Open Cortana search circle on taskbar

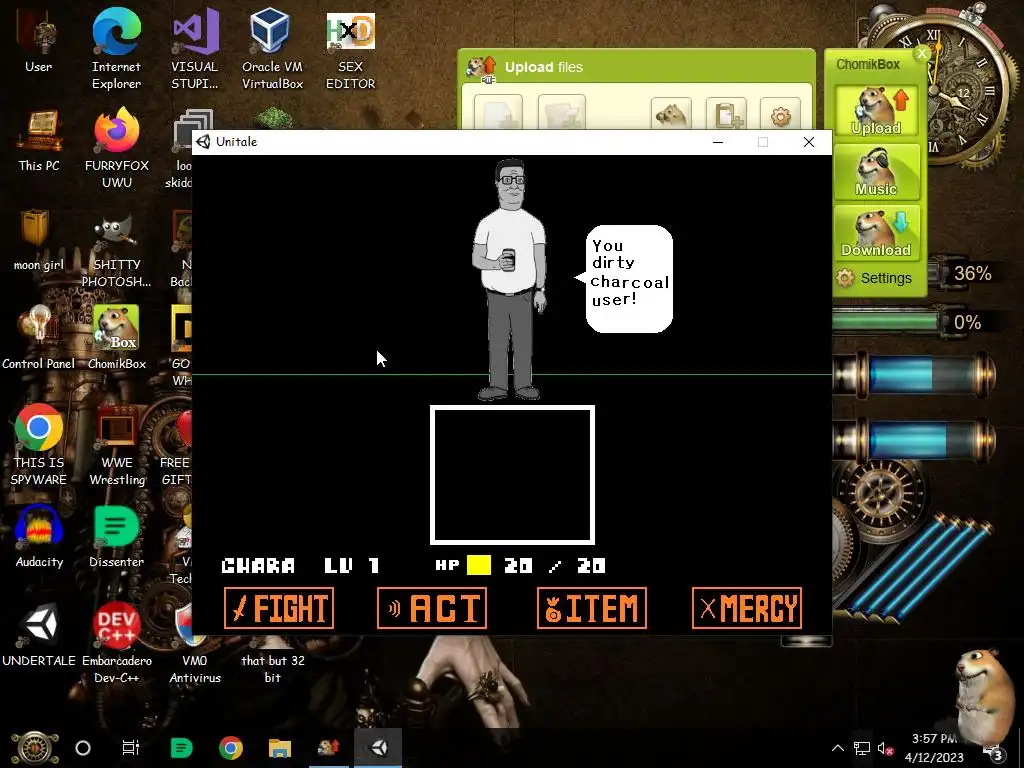83,748
